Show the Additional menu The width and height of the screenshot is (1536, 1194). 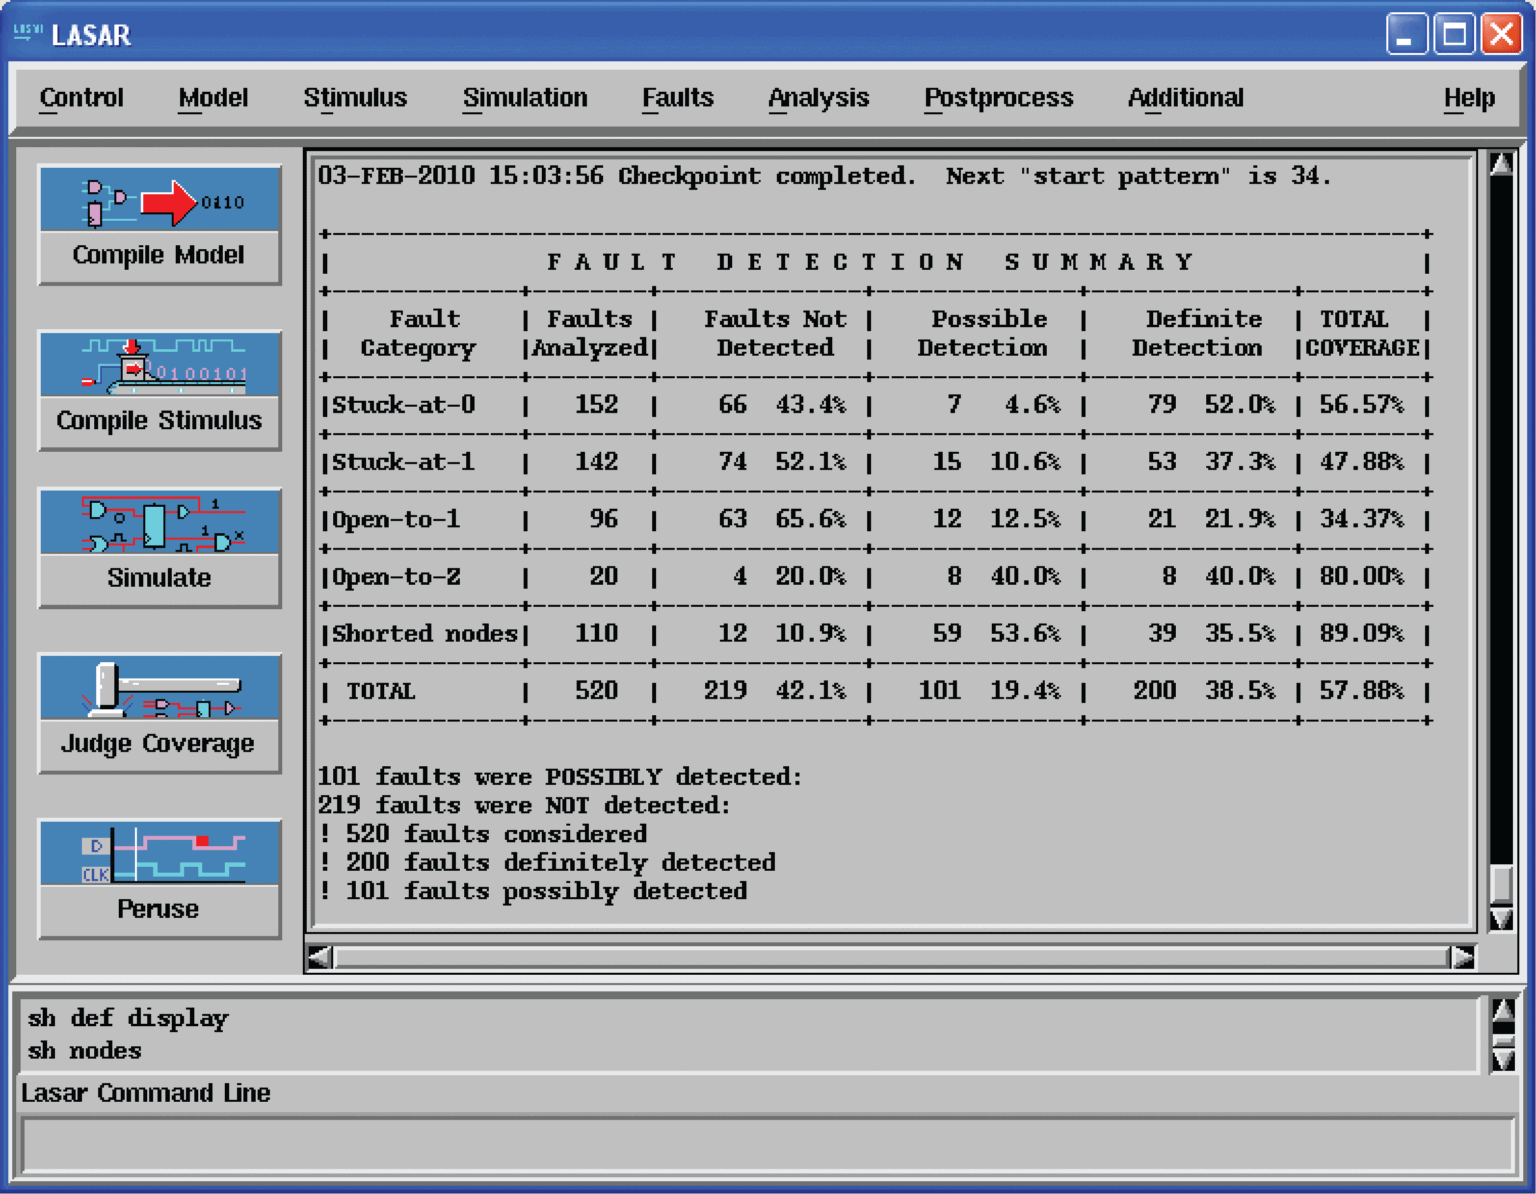[1185, 98]
